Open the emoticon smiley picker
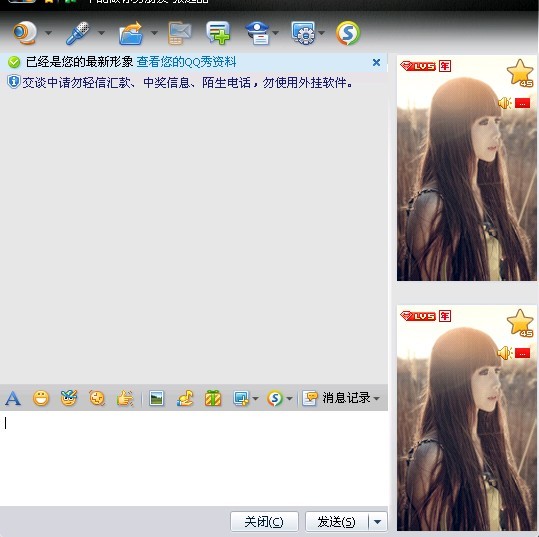The width and height of the screenshot is (539, 537). coord(41,398)
